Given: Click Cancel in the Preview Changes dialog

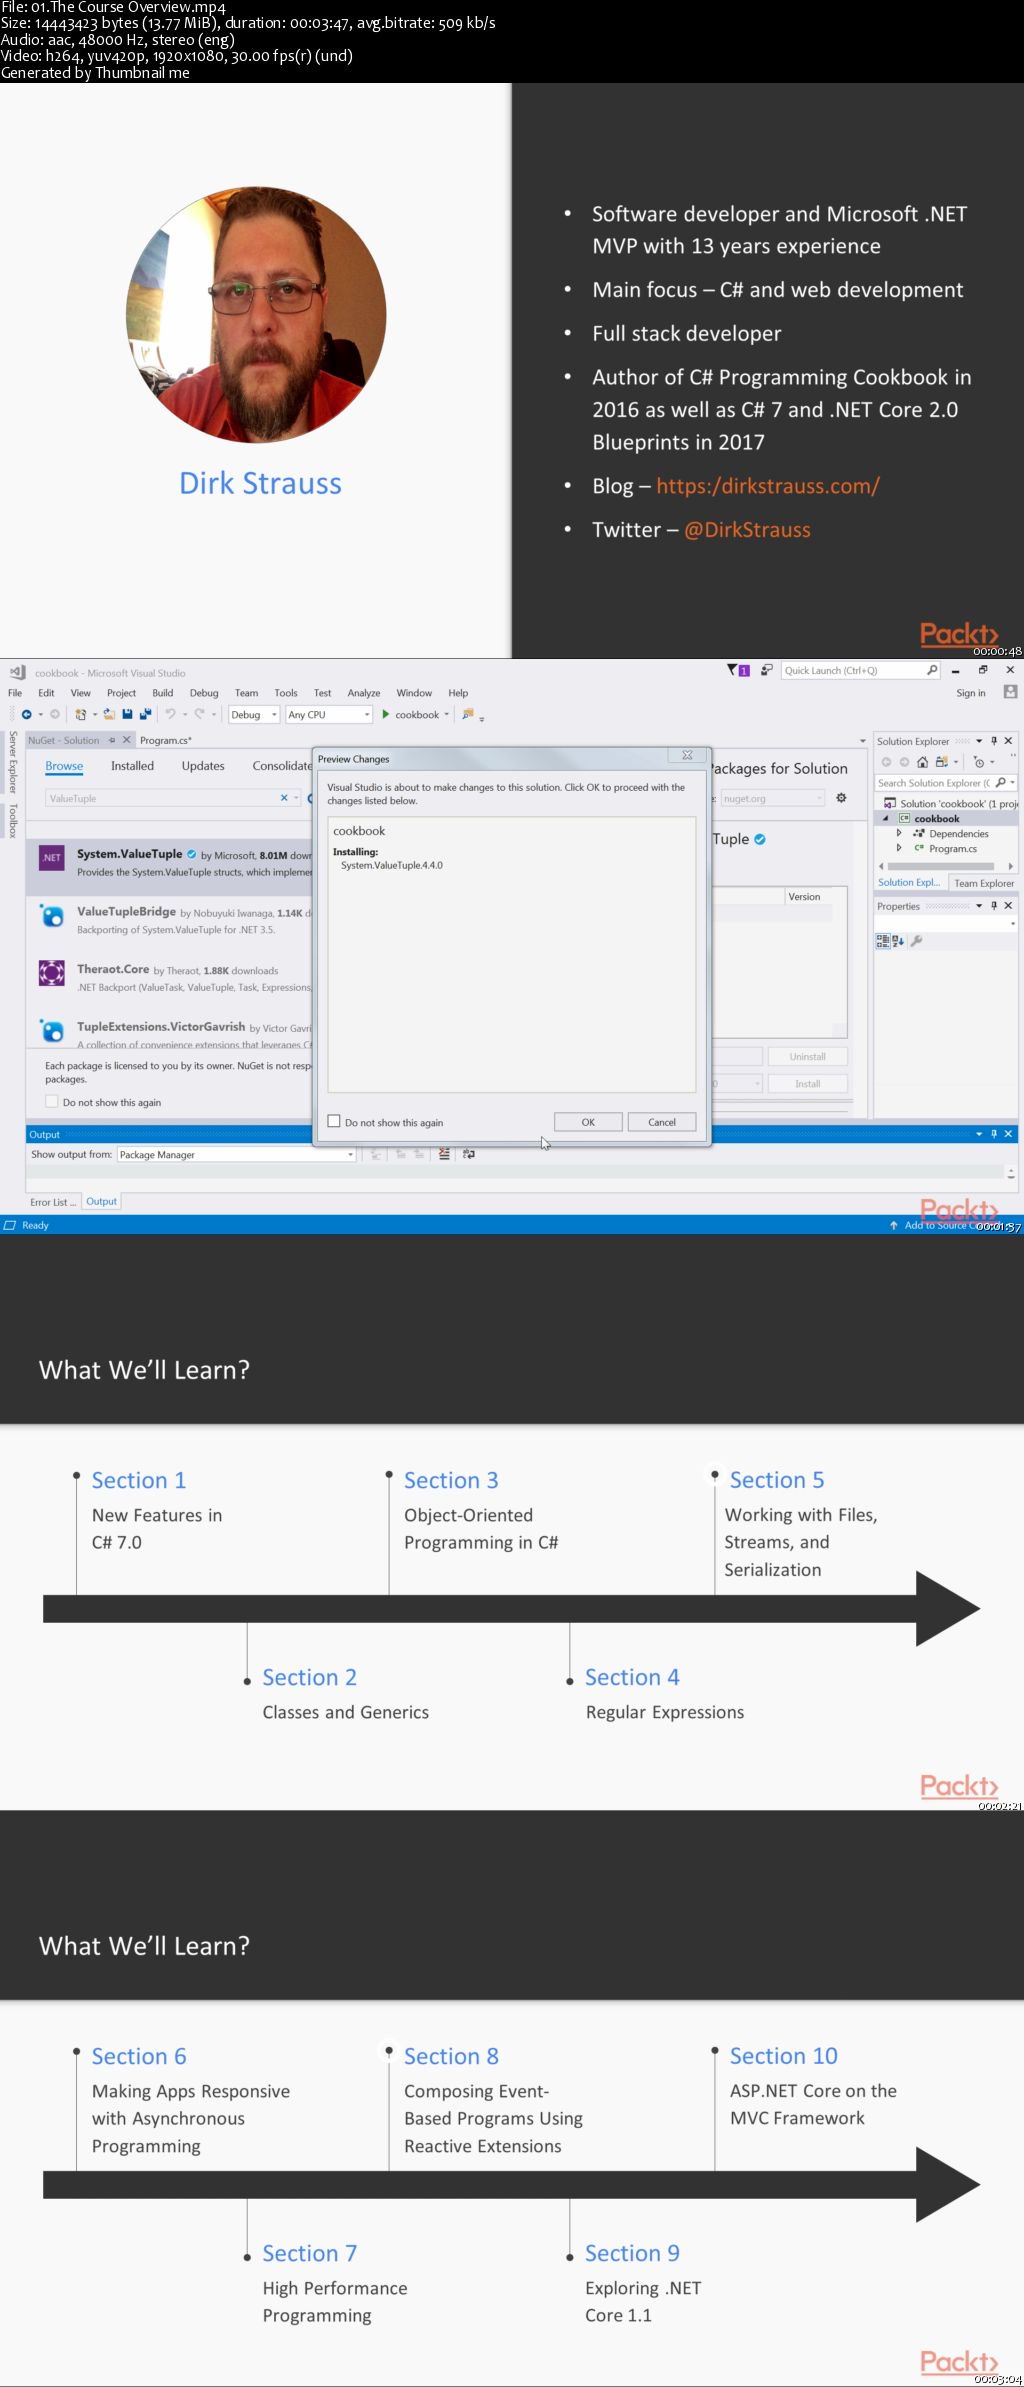Looking at the screenshot, I should [662, 1122].
